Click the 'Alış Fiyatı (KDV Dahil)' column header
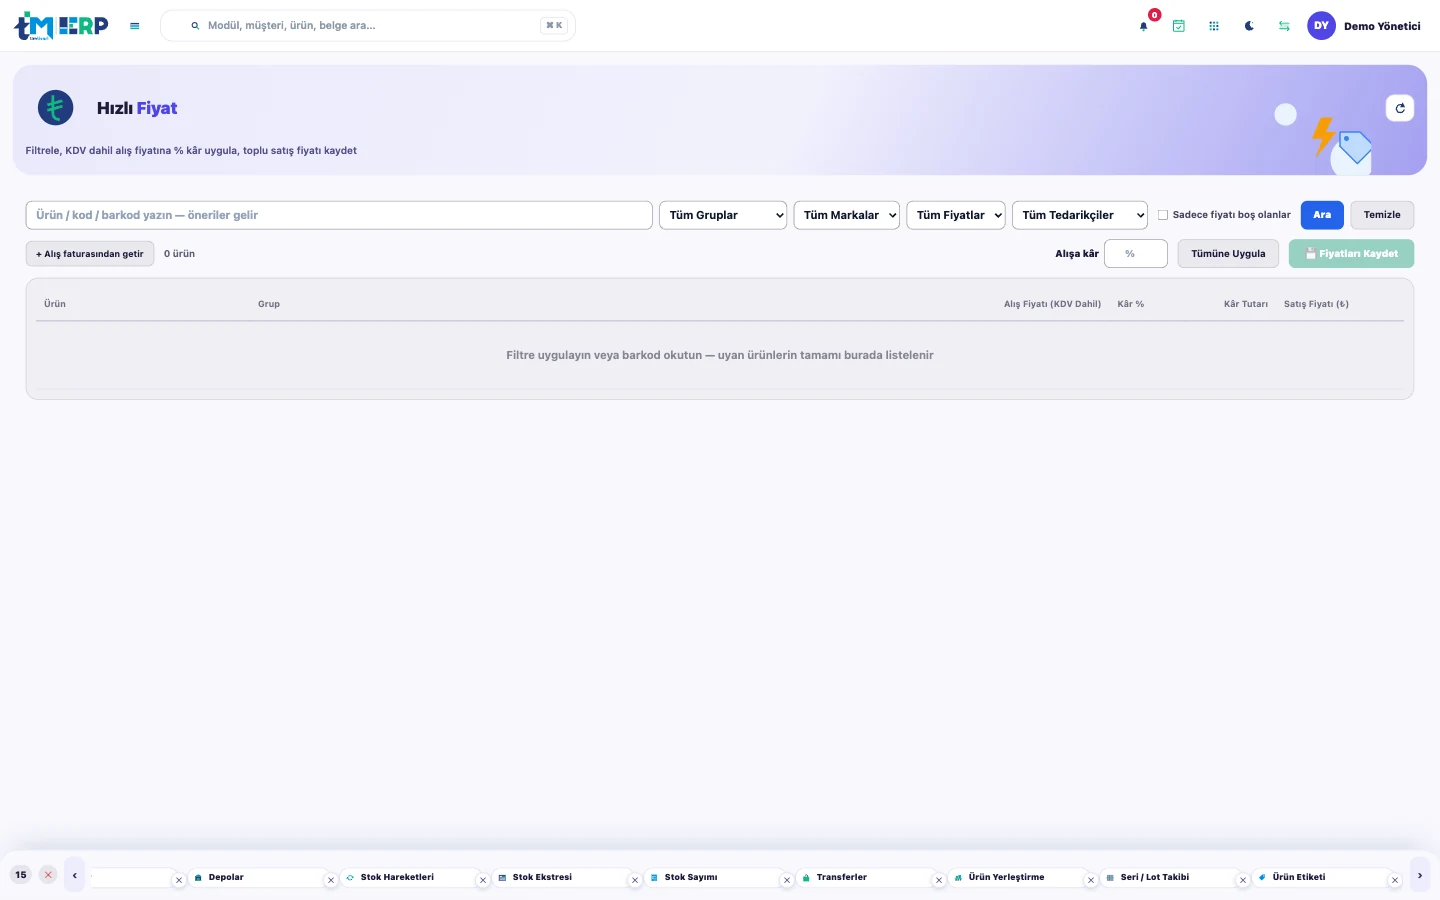The height and width of the screenshot is (900, 1440). (1052, 304)
